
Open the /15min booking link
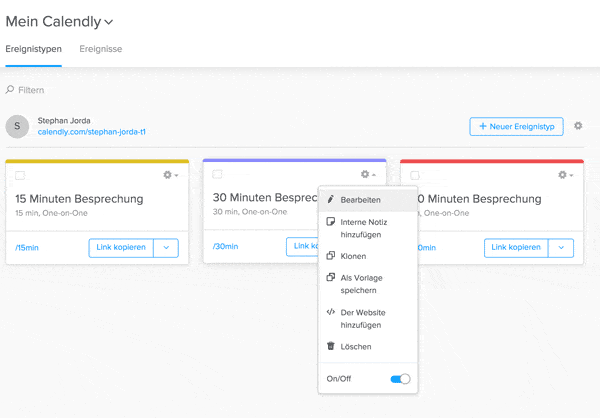point(27,248)
